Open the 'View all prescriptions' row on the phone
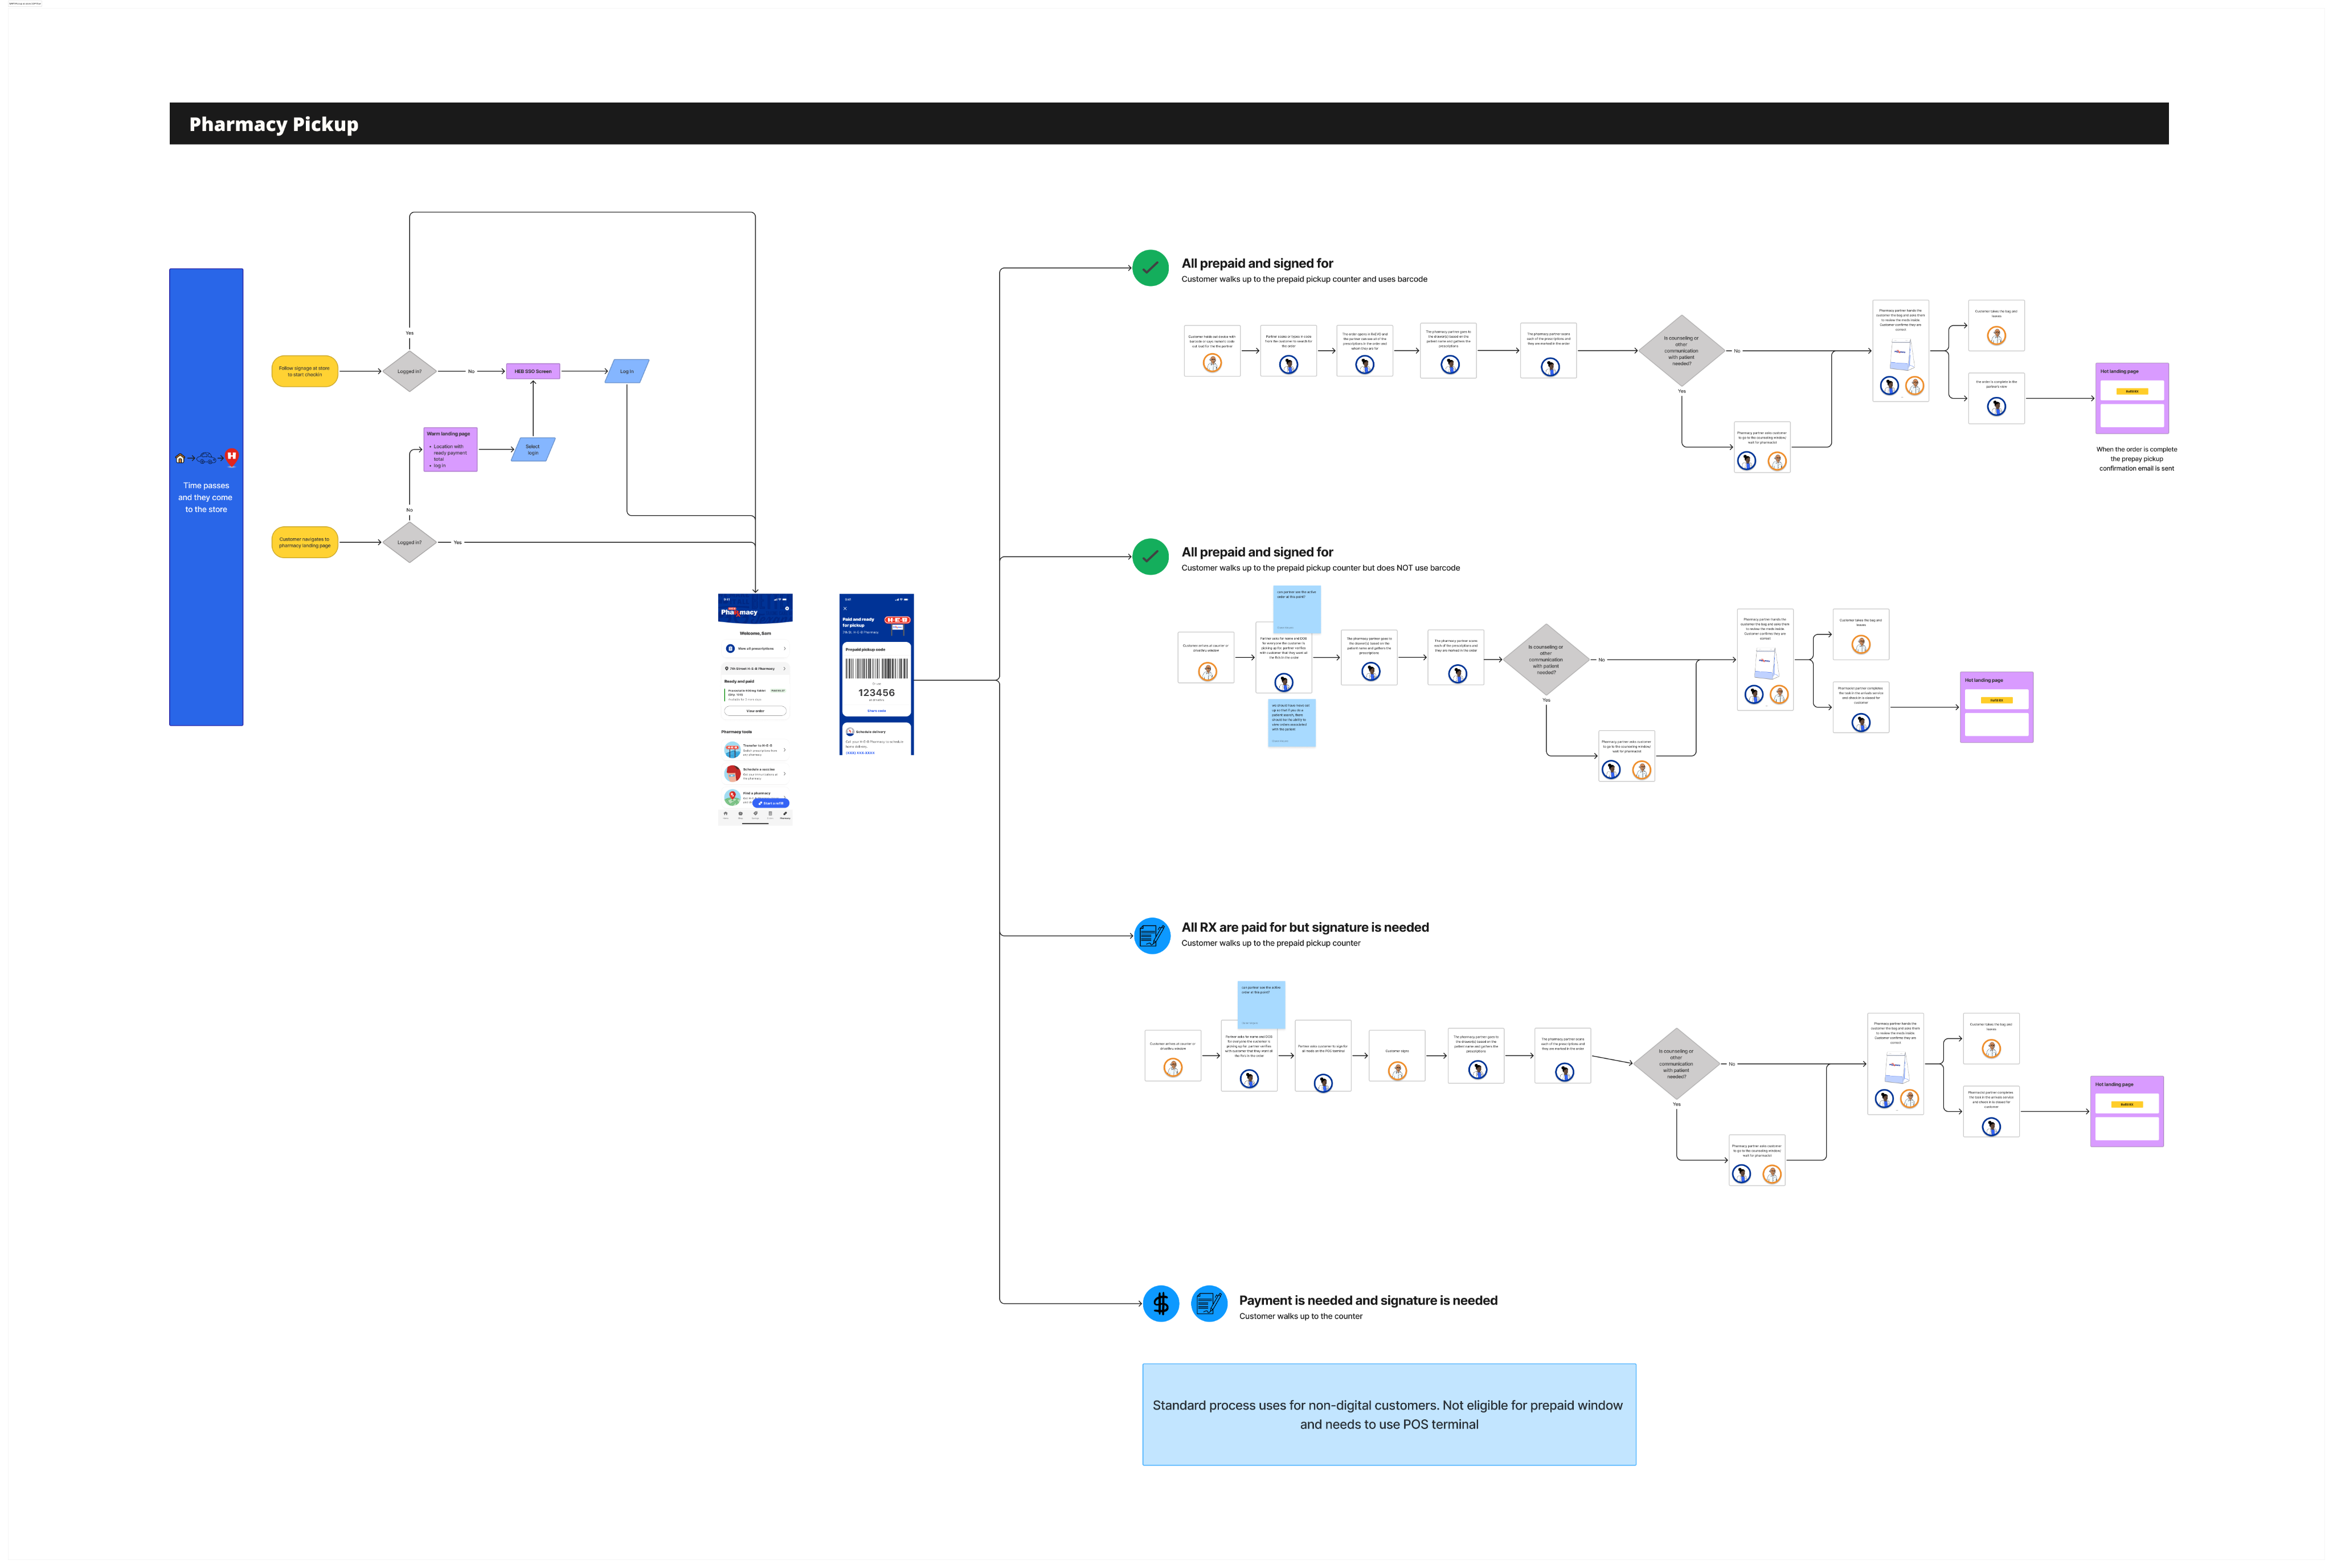The image size is (2333, 1568). coord(755,648)
